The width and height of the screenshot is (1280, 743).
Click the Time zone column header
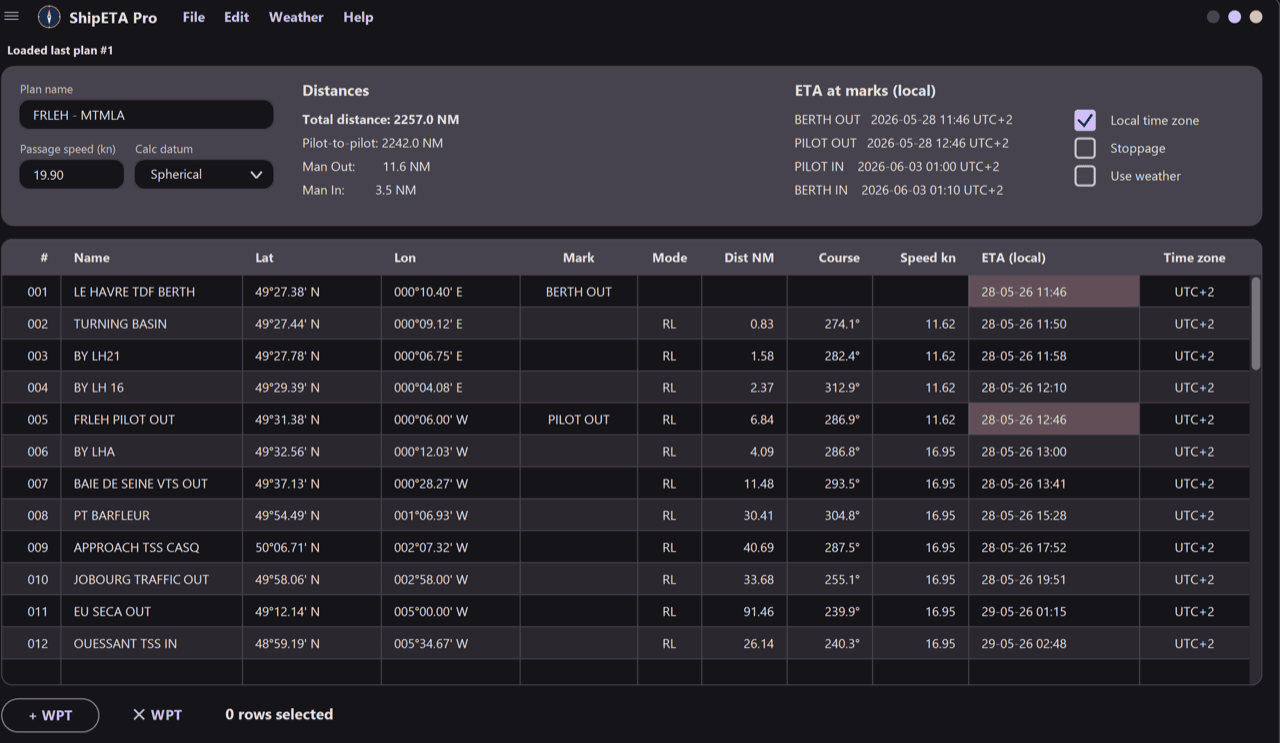[x=1194, y=257]
